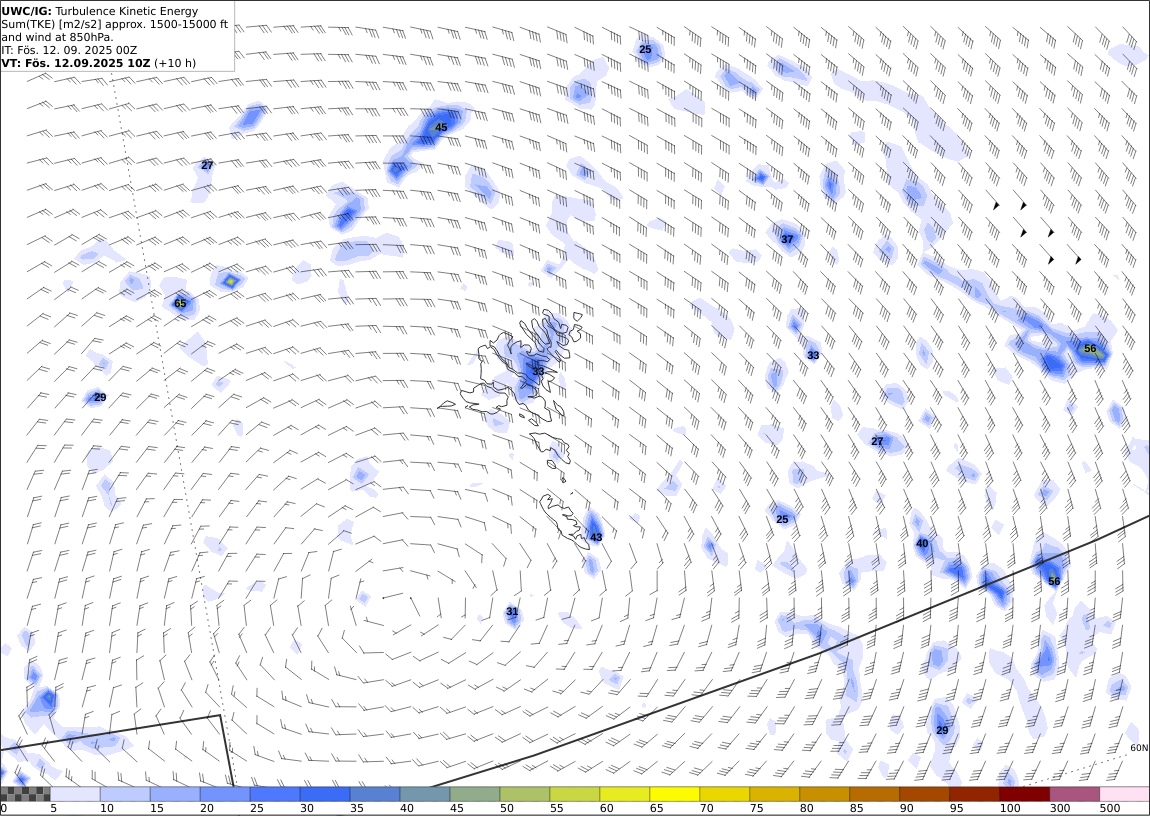Click the yellow TKE hotspot near the 65 label
The height and width of the screenshot is (816, 1150).
230,281
